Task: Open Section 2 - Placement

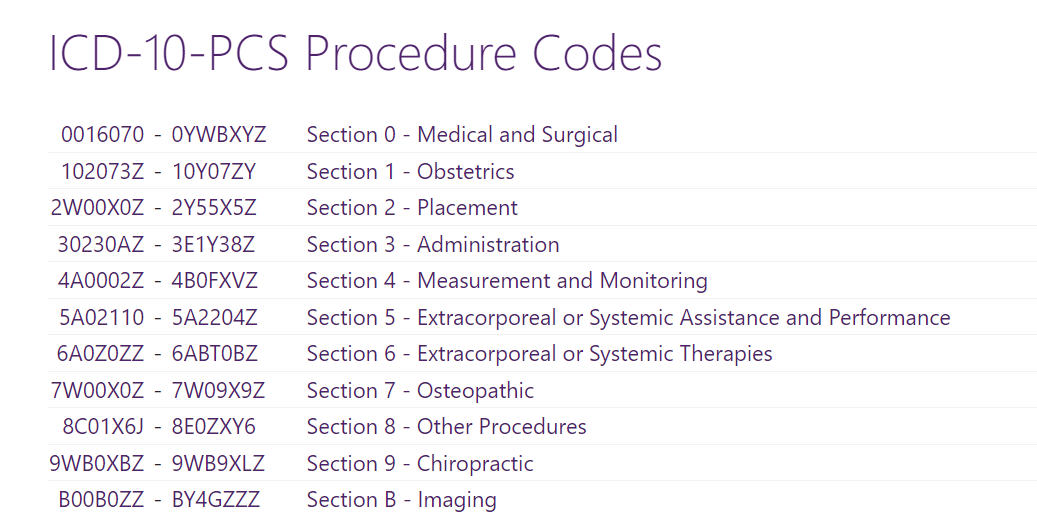Action: [412, 208]
